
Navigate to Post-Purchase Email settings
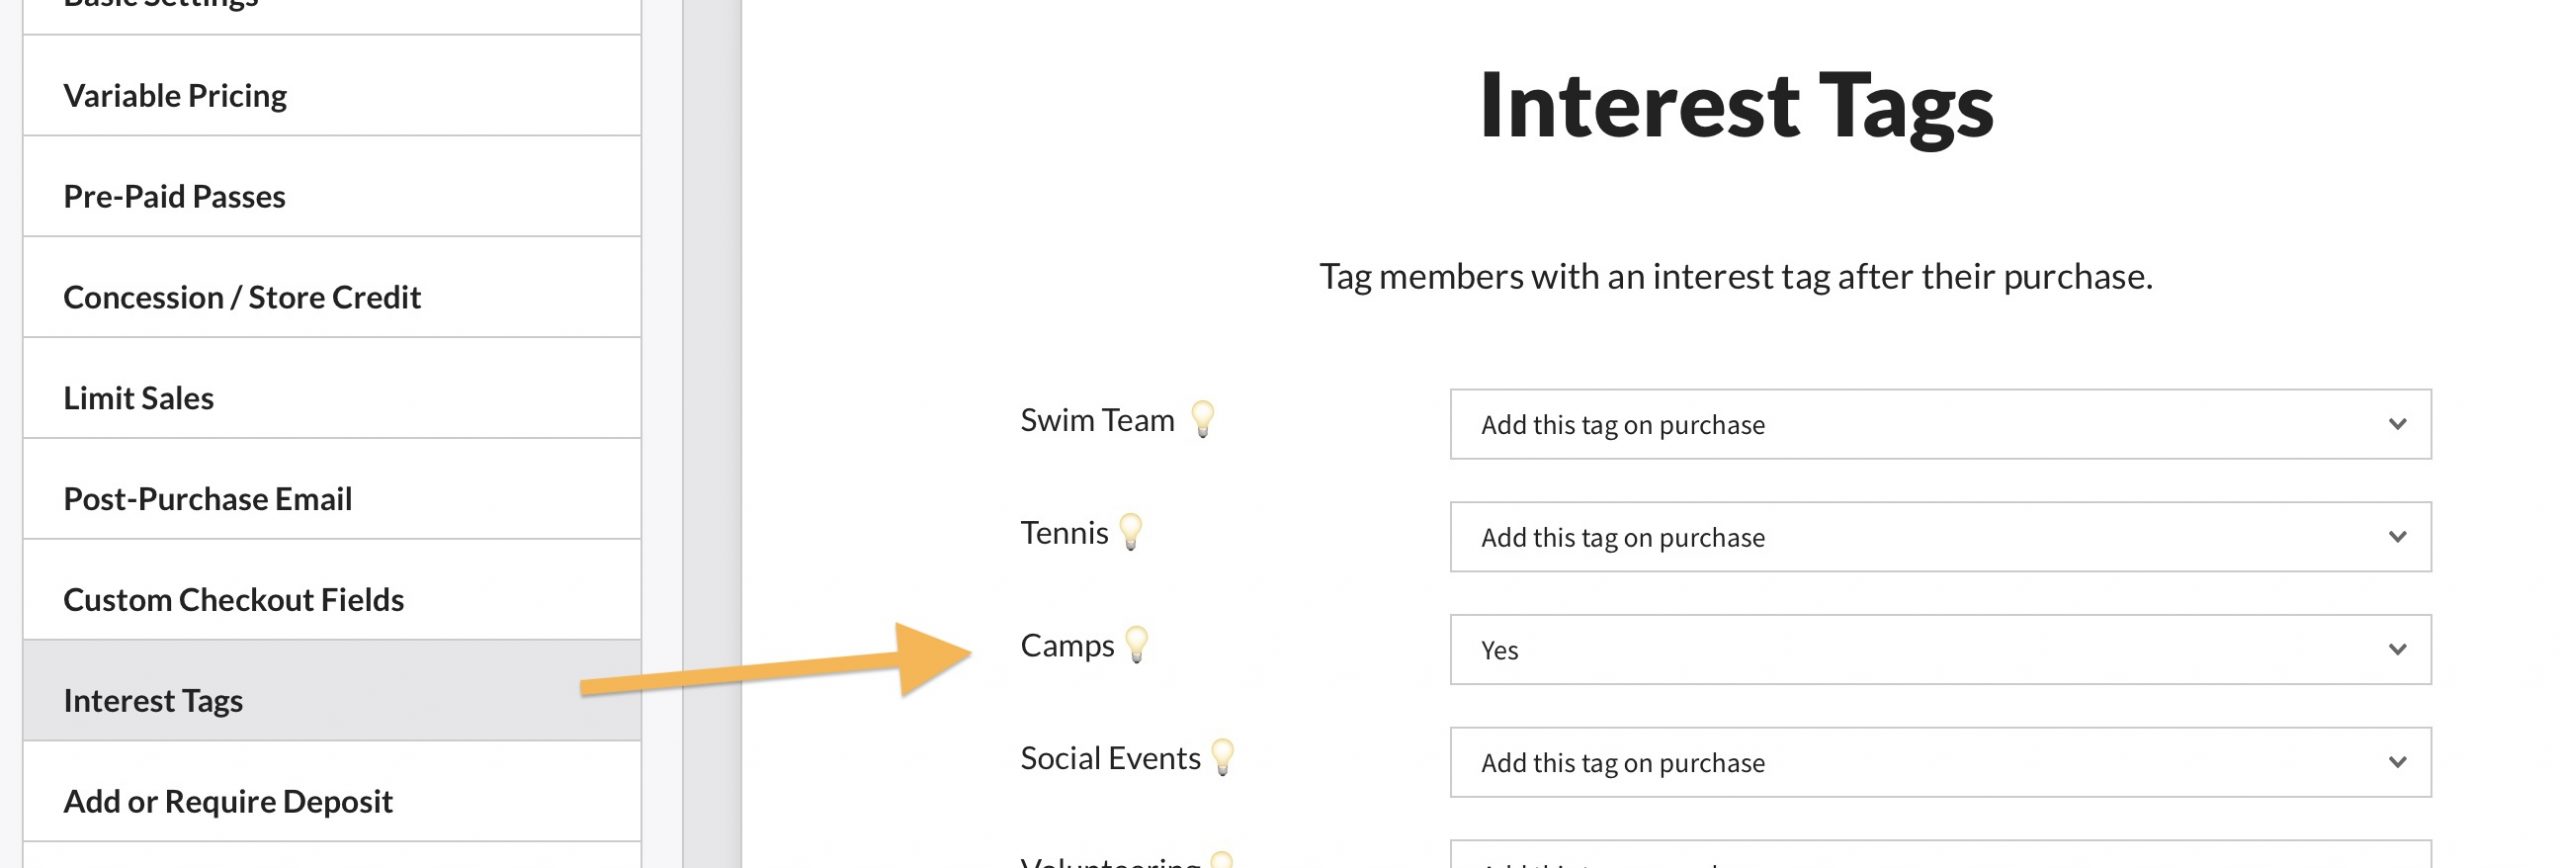click(207, 499)
